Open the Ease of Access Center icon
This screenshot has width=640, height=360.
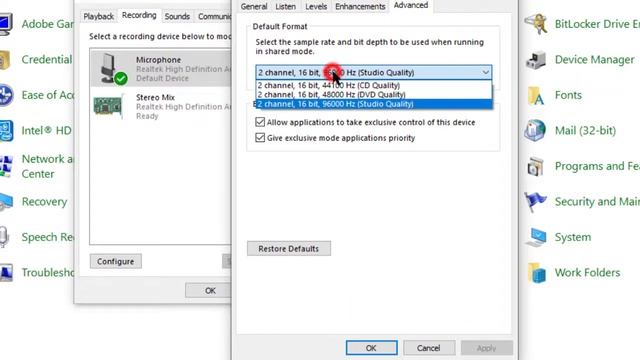click(6, 95)
